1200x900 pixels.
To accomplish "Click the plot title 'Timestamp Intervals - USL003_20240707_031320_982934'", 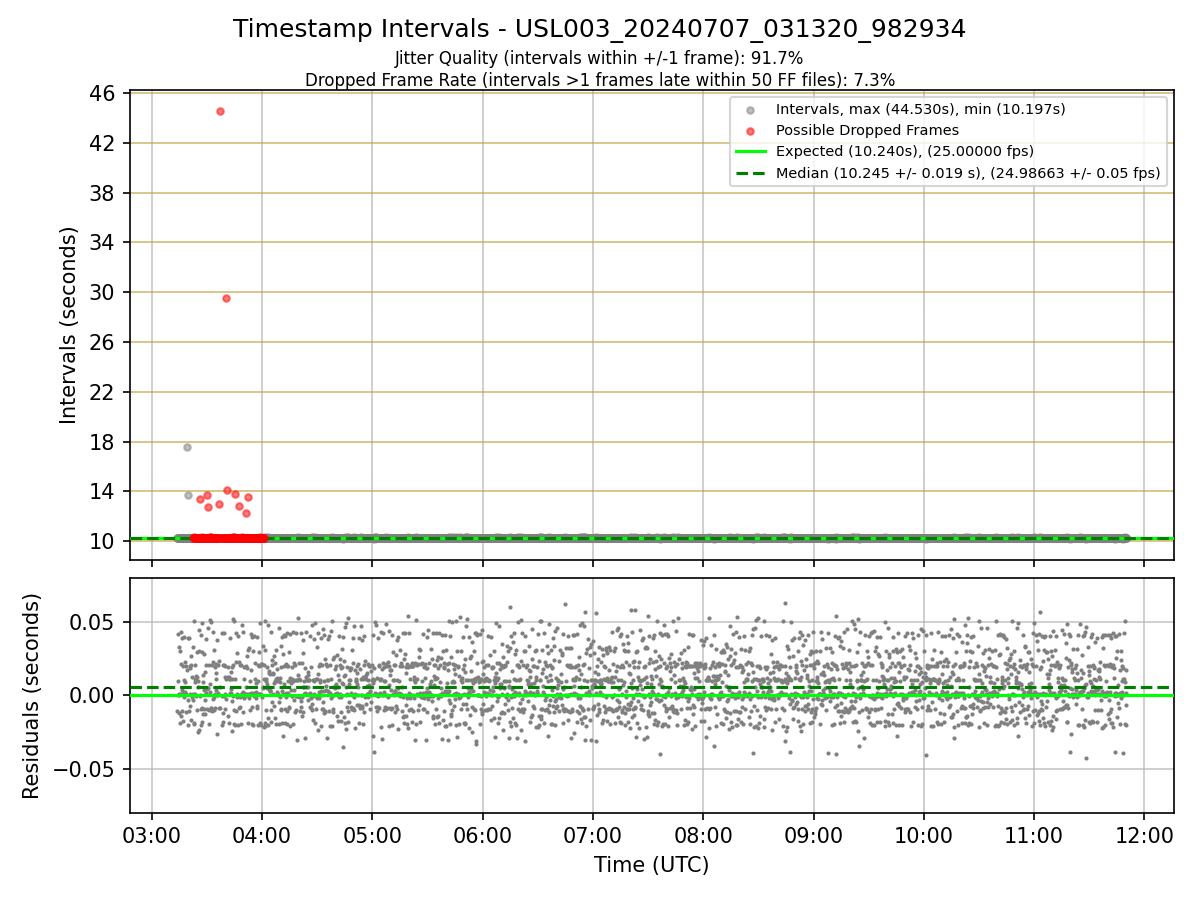I will [x=599, y=29].
